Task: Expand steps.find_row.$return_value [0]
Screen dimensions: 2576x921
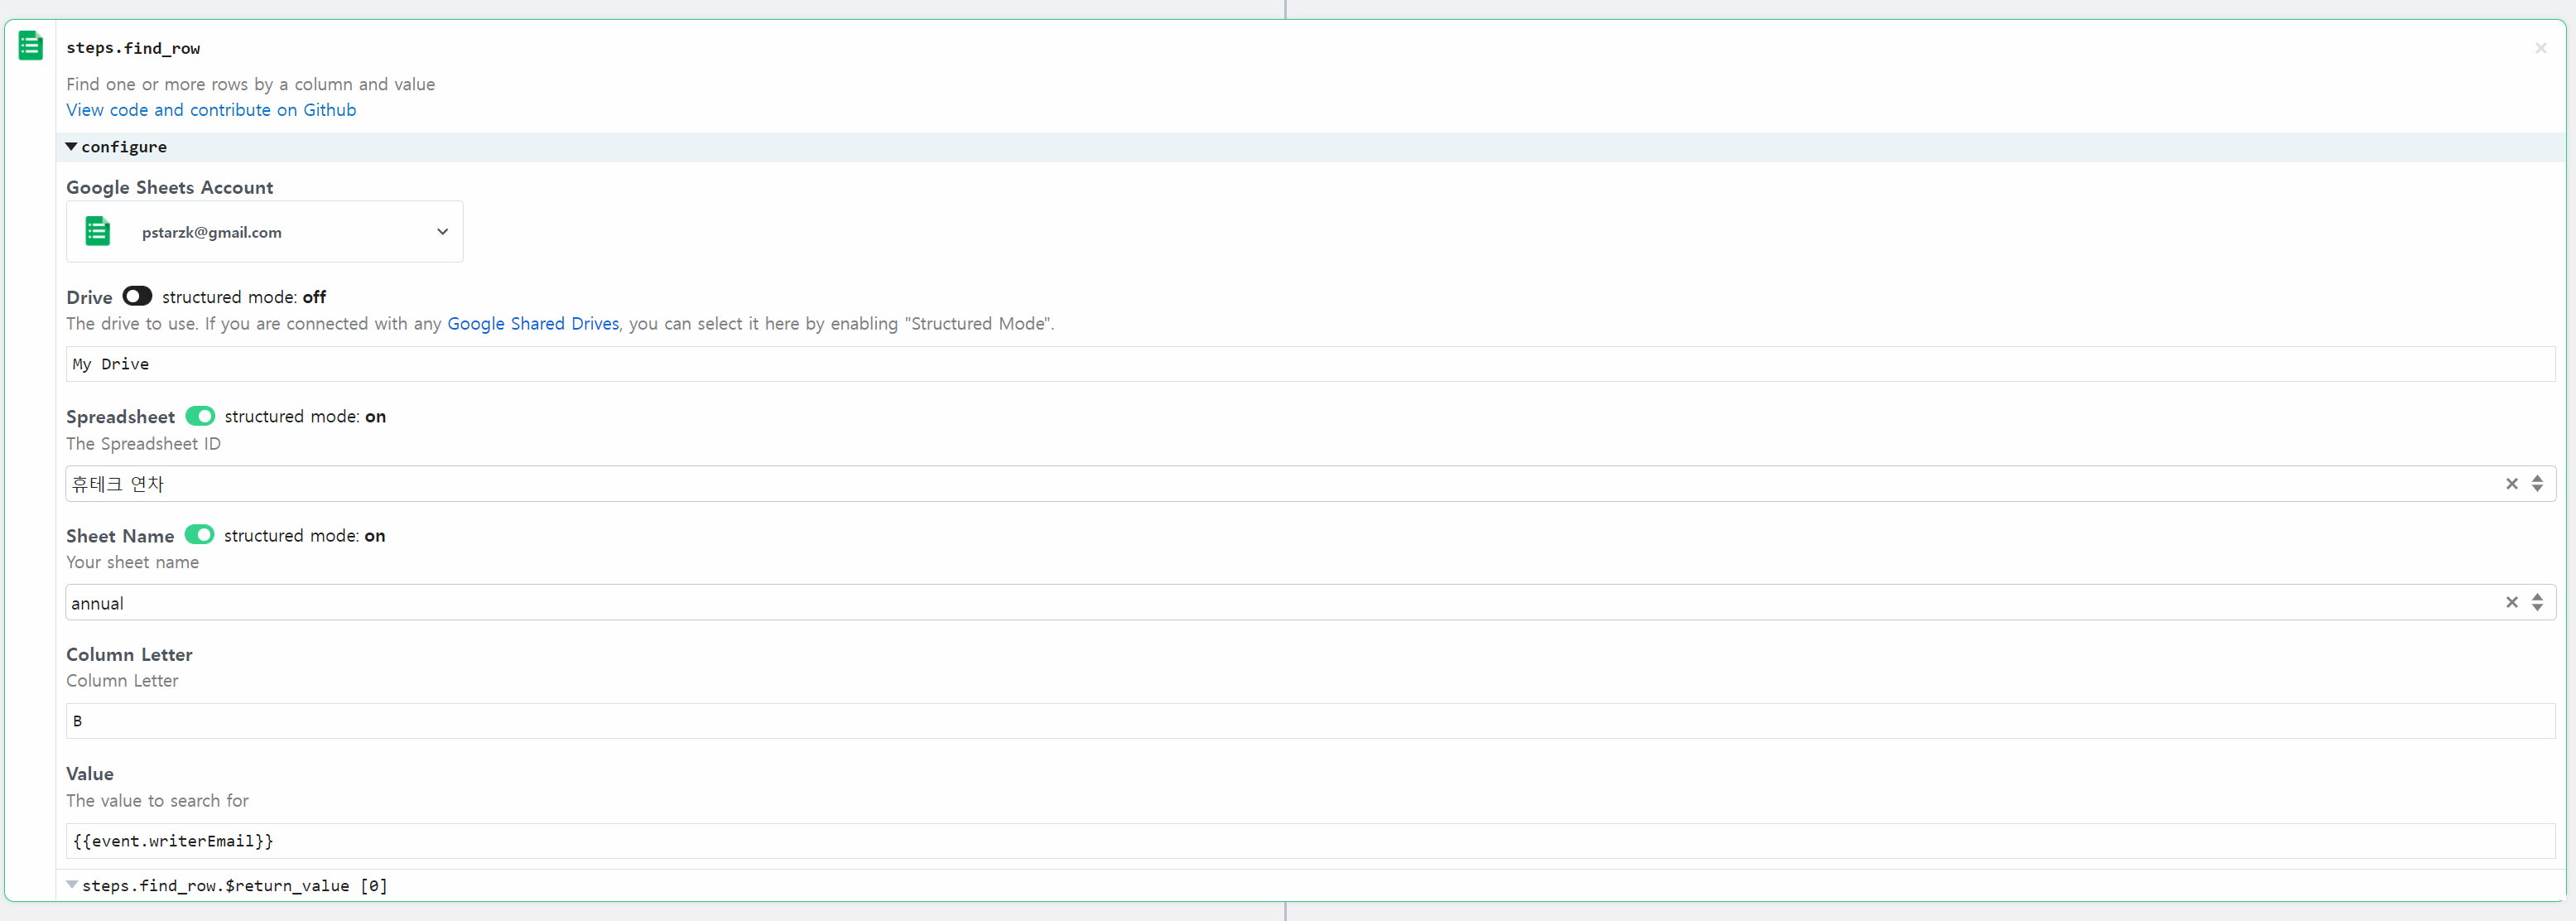Action: point(71,884)
